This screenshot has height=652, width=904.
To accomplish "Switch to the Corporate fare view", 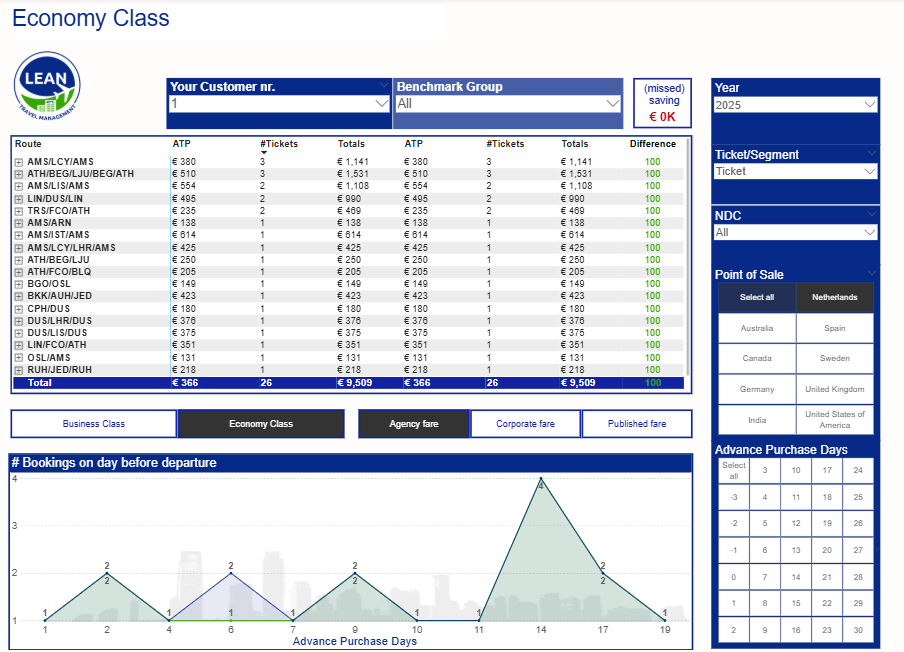I will [525, 424].
